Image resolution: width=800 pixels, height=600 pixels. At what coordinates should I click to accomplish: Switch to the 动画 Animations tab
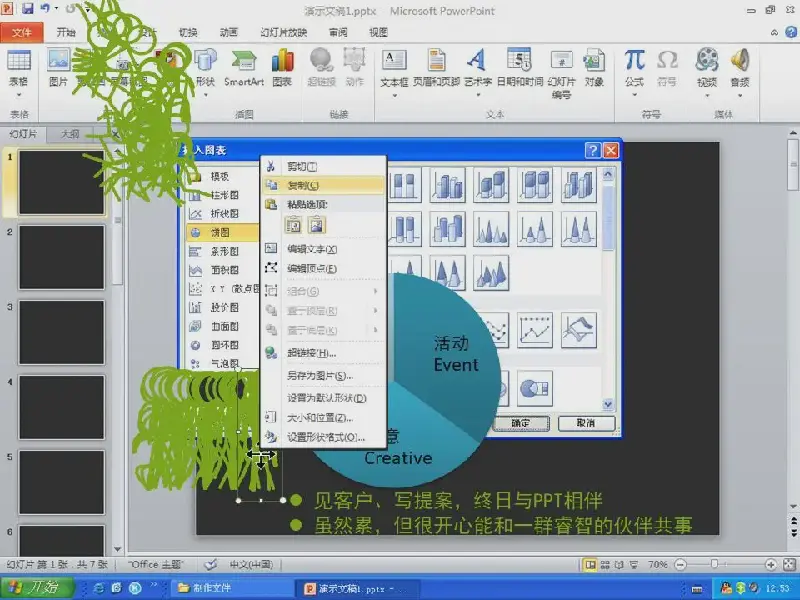pyautogui.click(x=229, y=33)
